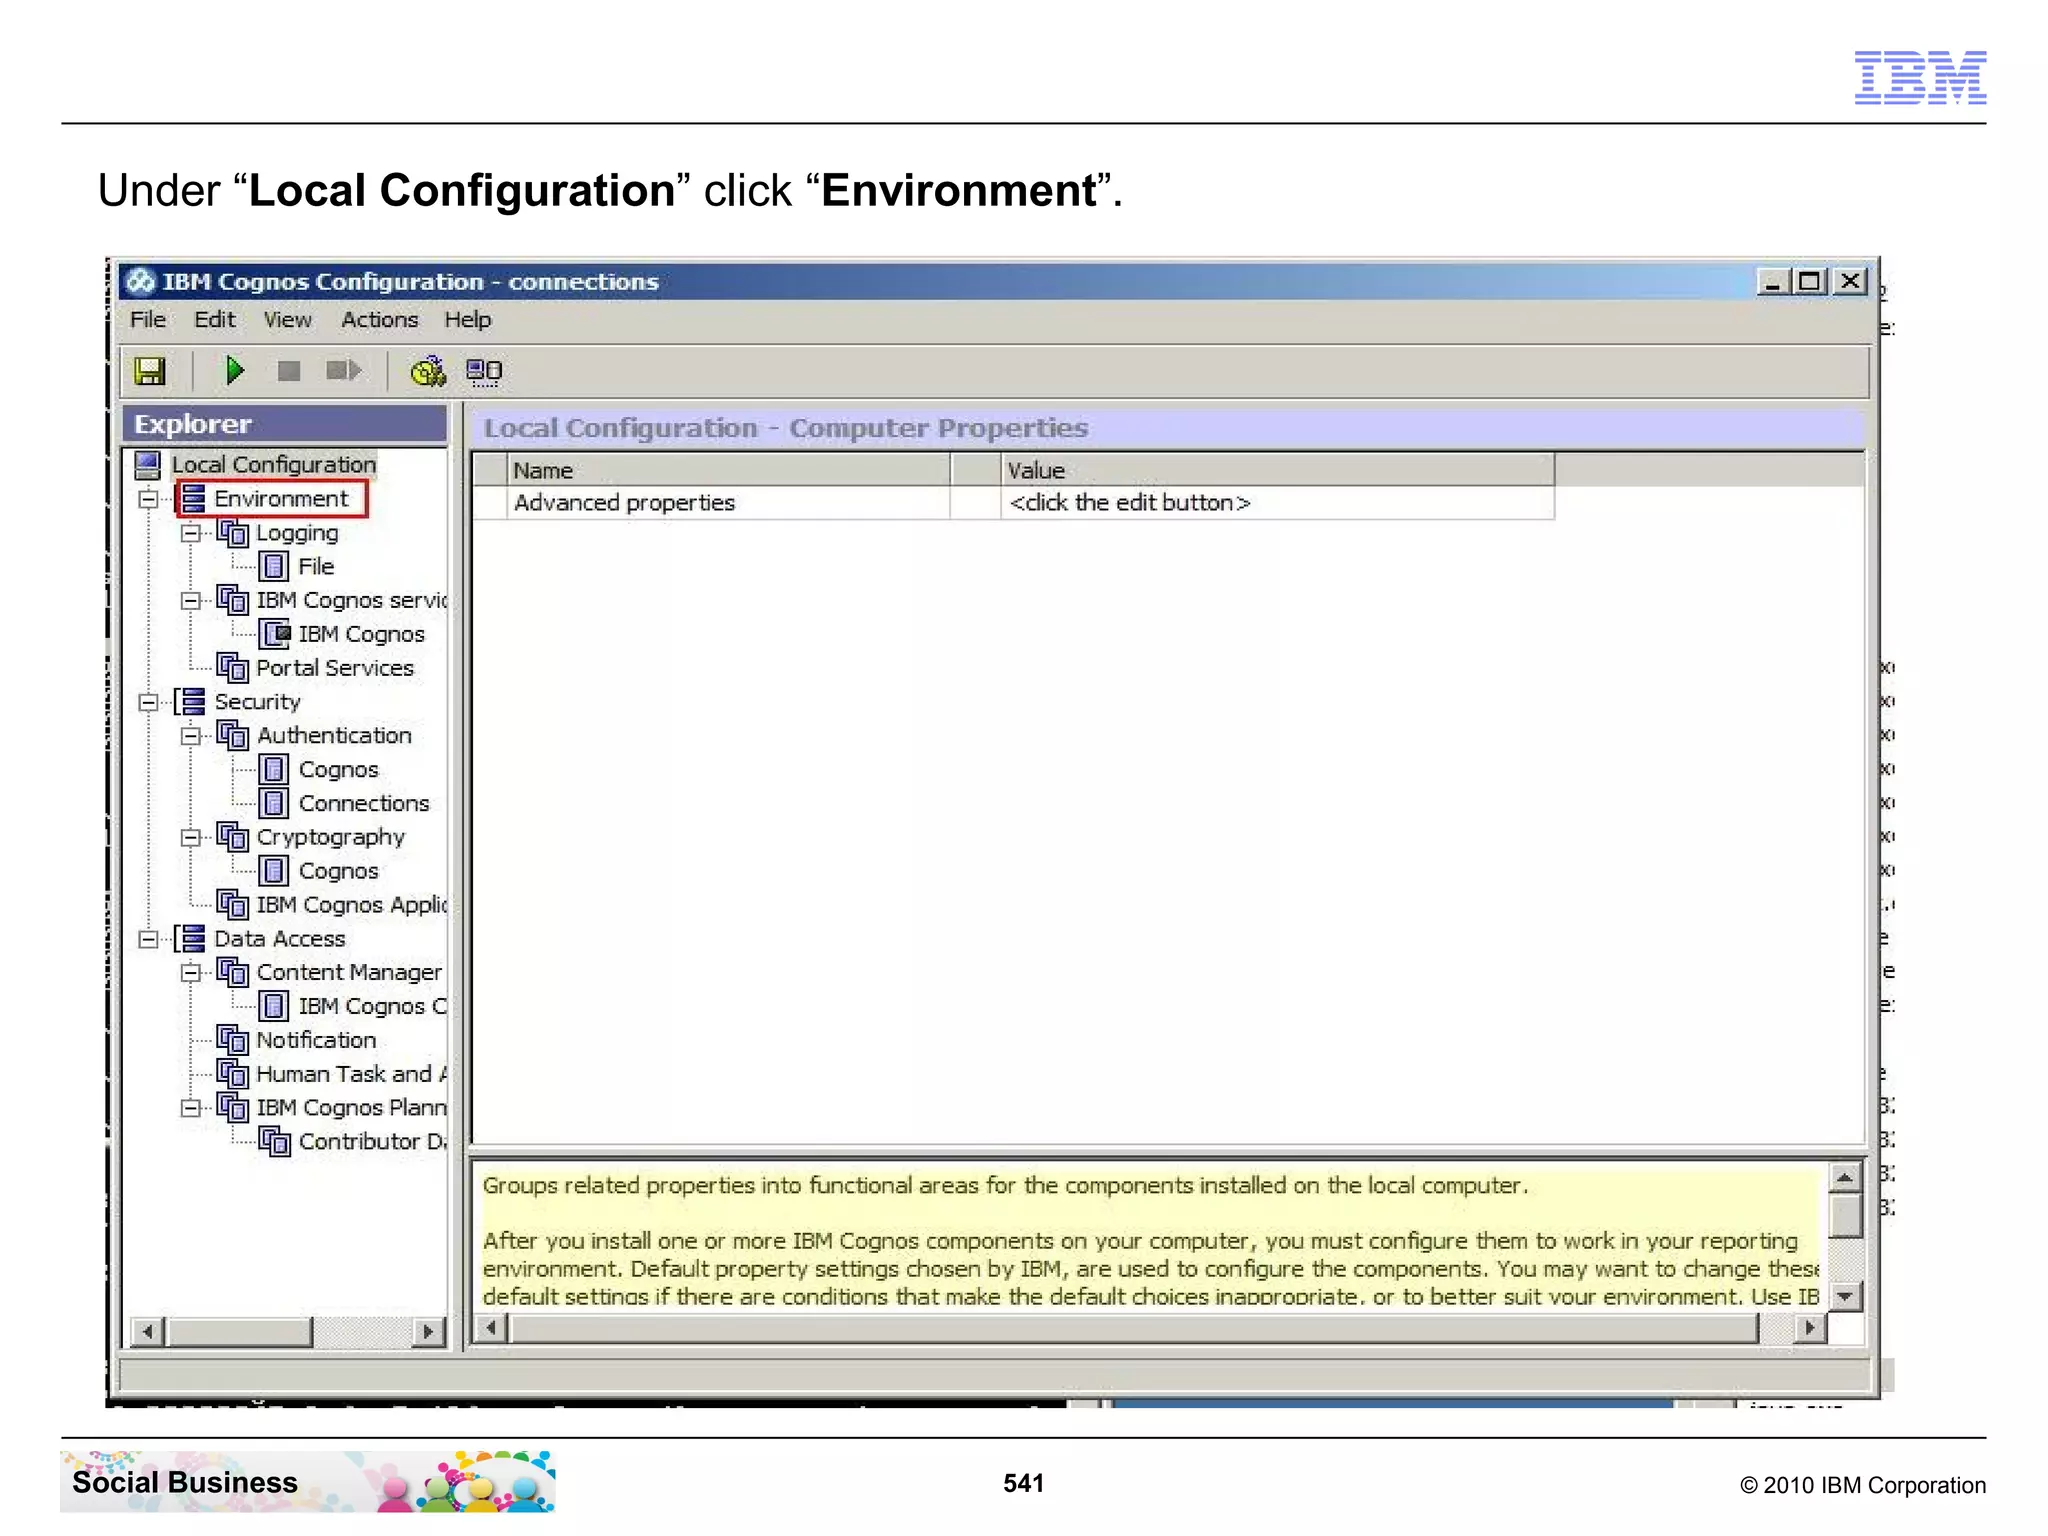The width and height of the screenshot is (2048, 1536).
Task: Click the Security node icon
Action: 192,702
